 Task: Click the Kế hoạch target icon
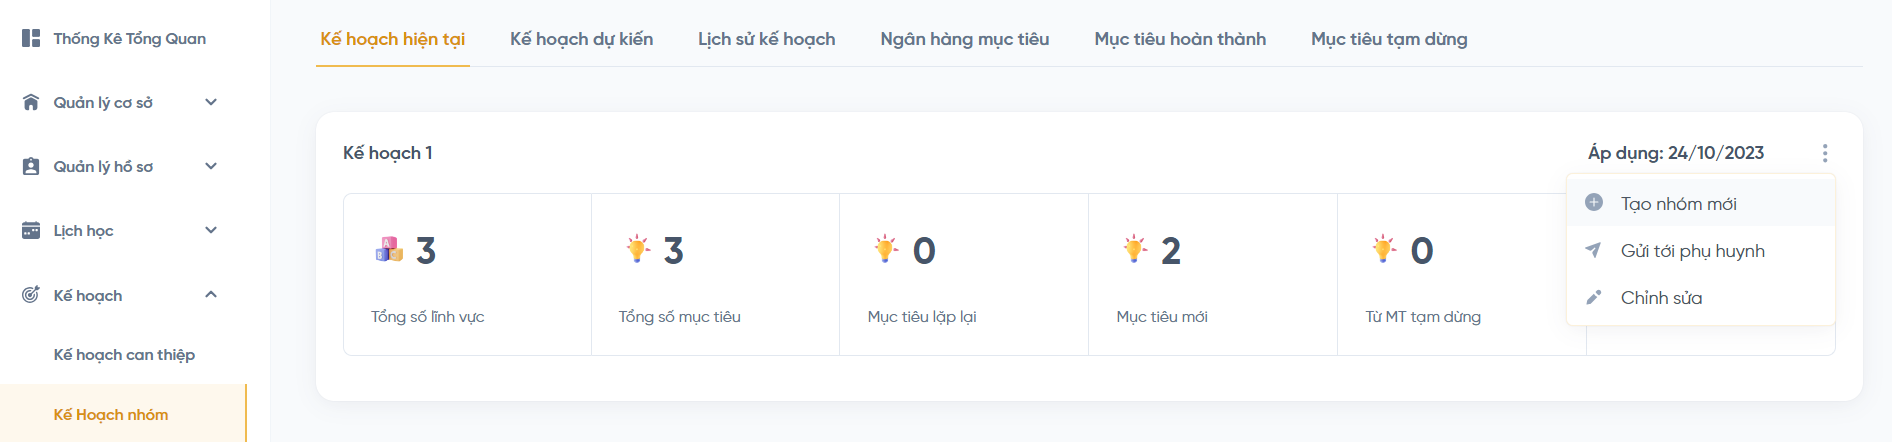coord(31,295)
